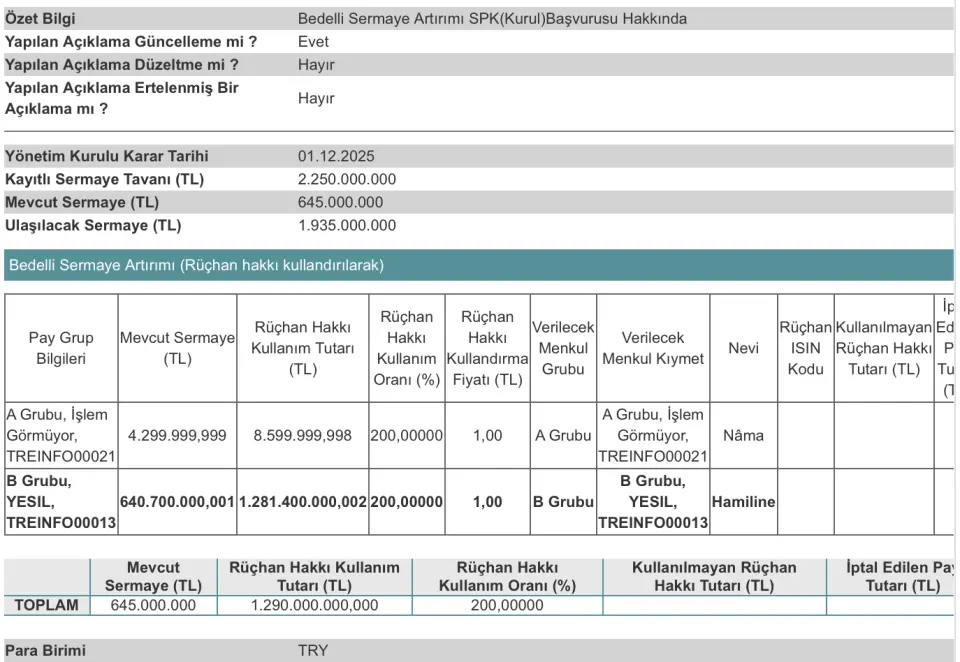
Task: Click the Kayıtlı Sermaye Tavanı value 2.250.000.000
Action: [x=347, y=180]
